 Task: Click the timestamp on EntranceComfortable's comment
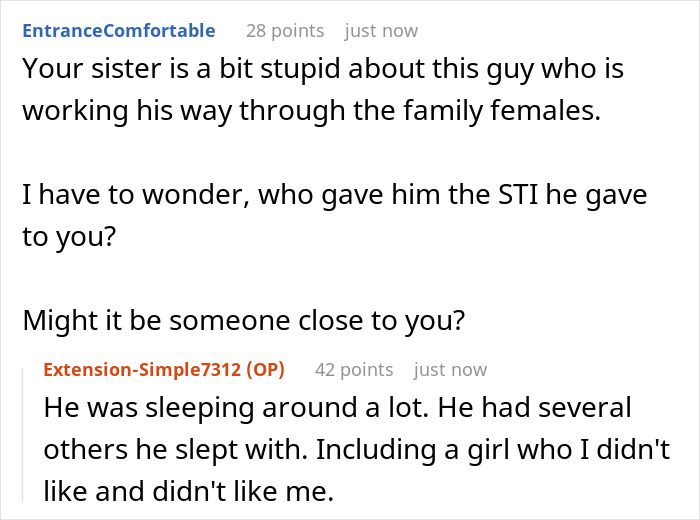[x=381, y=31]
